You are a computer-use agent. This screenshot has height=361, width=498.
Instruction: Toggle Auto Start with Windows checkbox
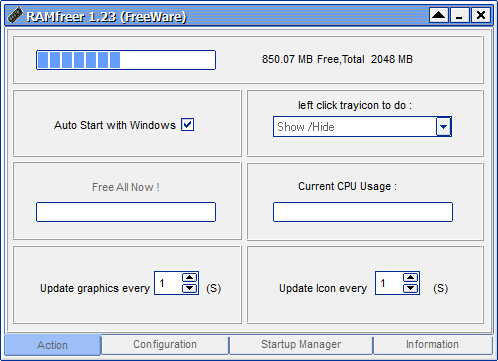point(187,125)
